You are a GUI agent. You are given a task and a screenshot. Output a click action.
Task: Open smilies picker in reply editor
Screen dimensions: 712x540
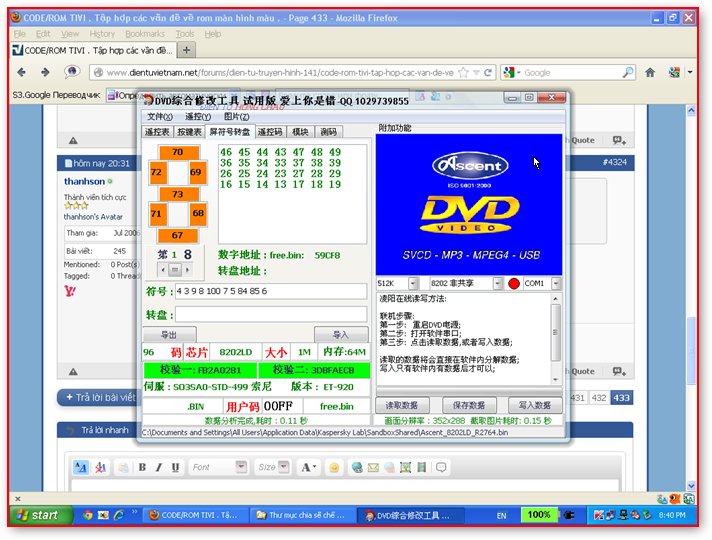tap(334, 467)
